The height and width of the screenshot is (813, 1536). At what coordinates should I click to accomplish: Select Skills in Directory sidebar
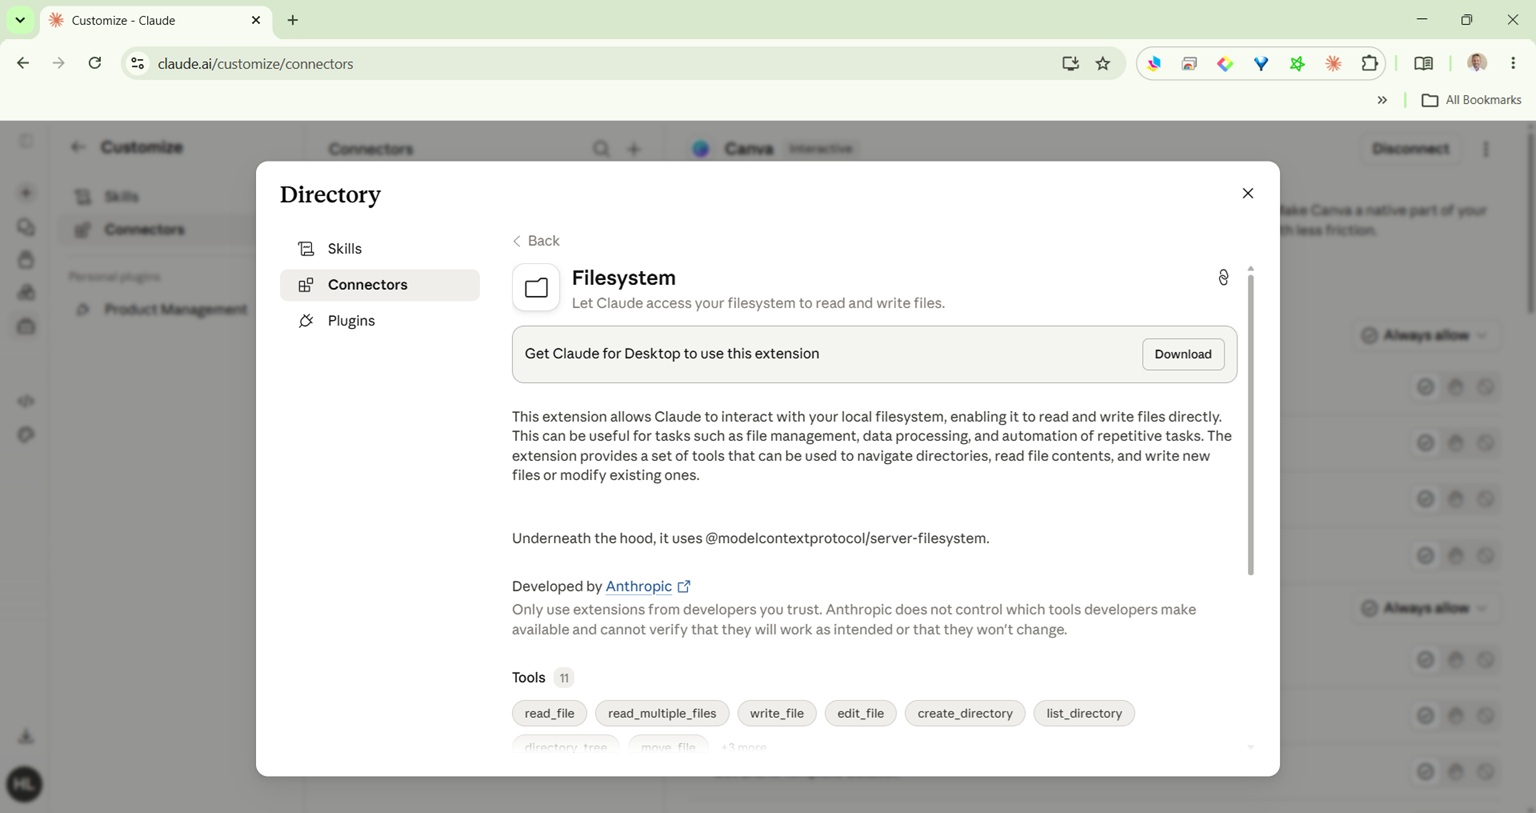[380, 249]
